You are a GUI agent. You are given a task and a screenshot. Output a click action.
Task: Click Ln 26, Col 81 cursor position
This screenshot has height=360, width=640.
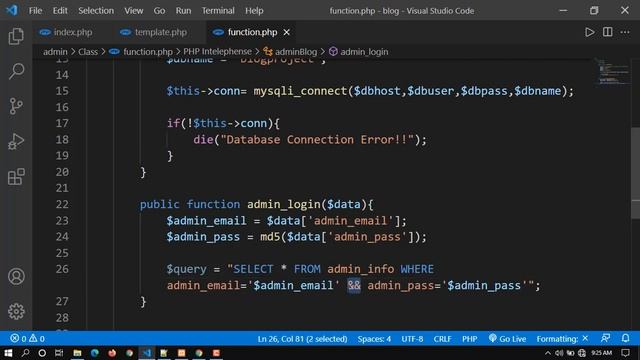coord(302,339)
